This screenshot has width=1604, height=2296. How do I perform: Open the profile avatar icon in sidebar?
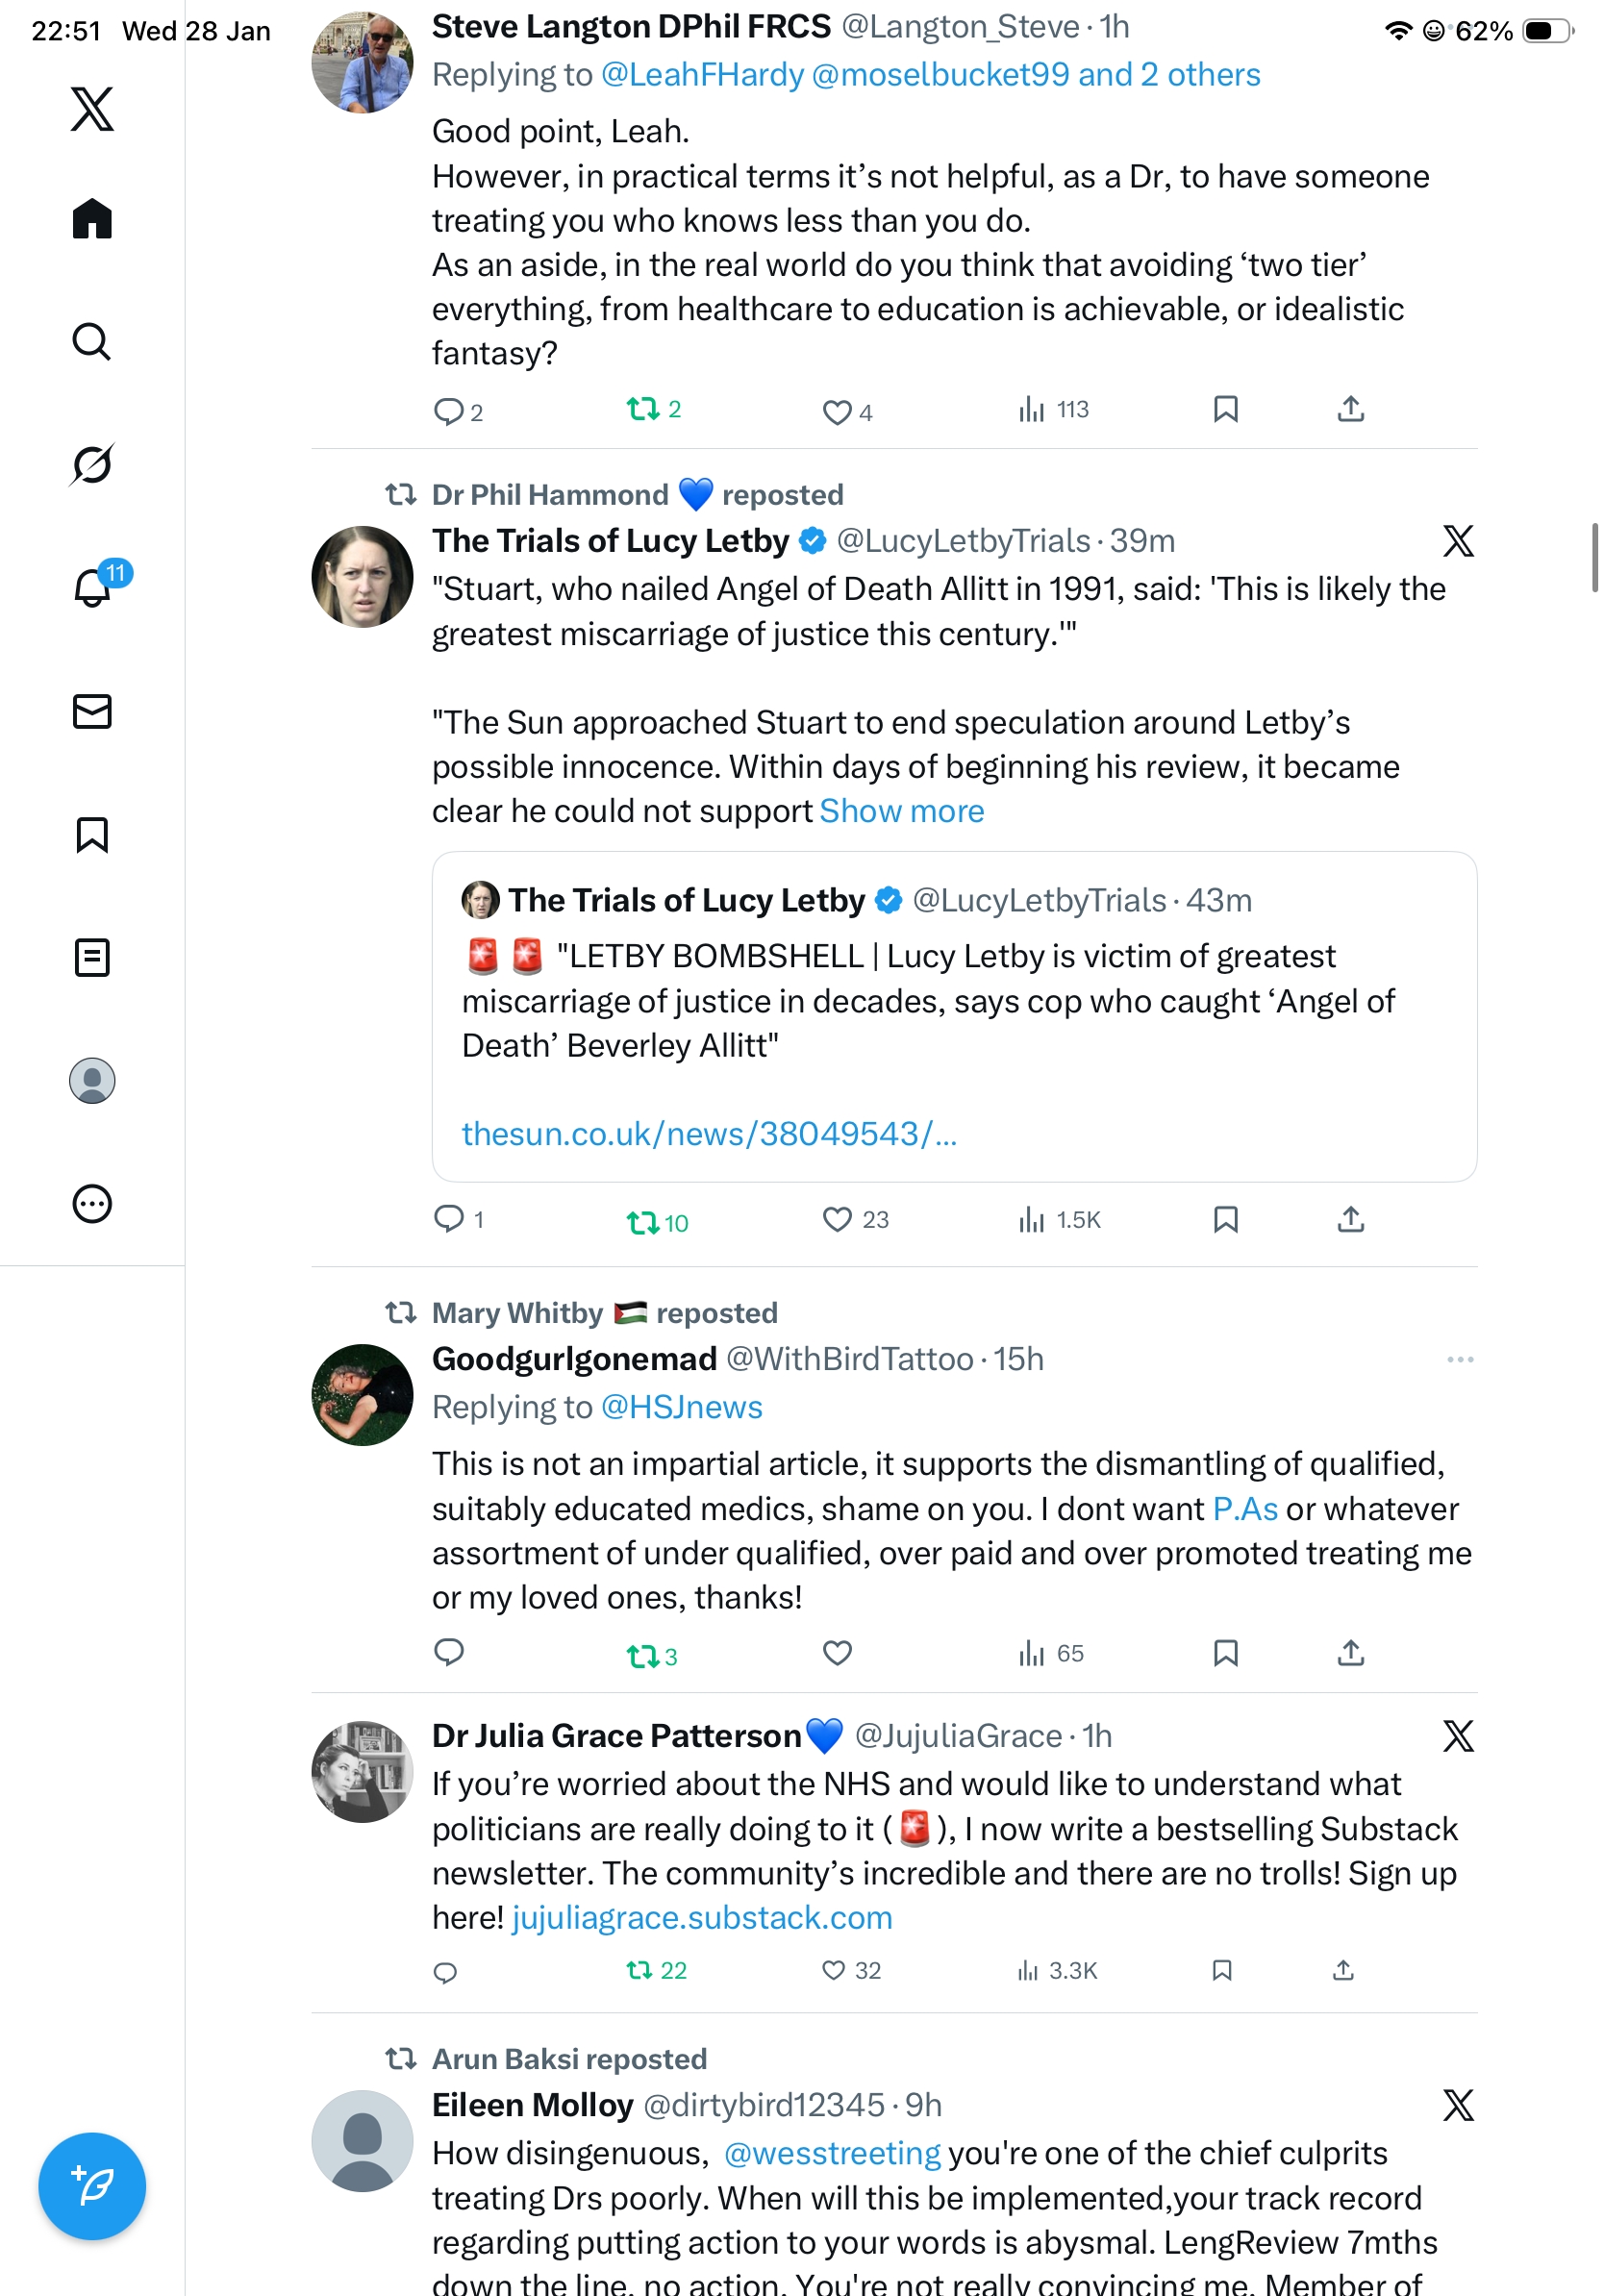(92, 1080)
